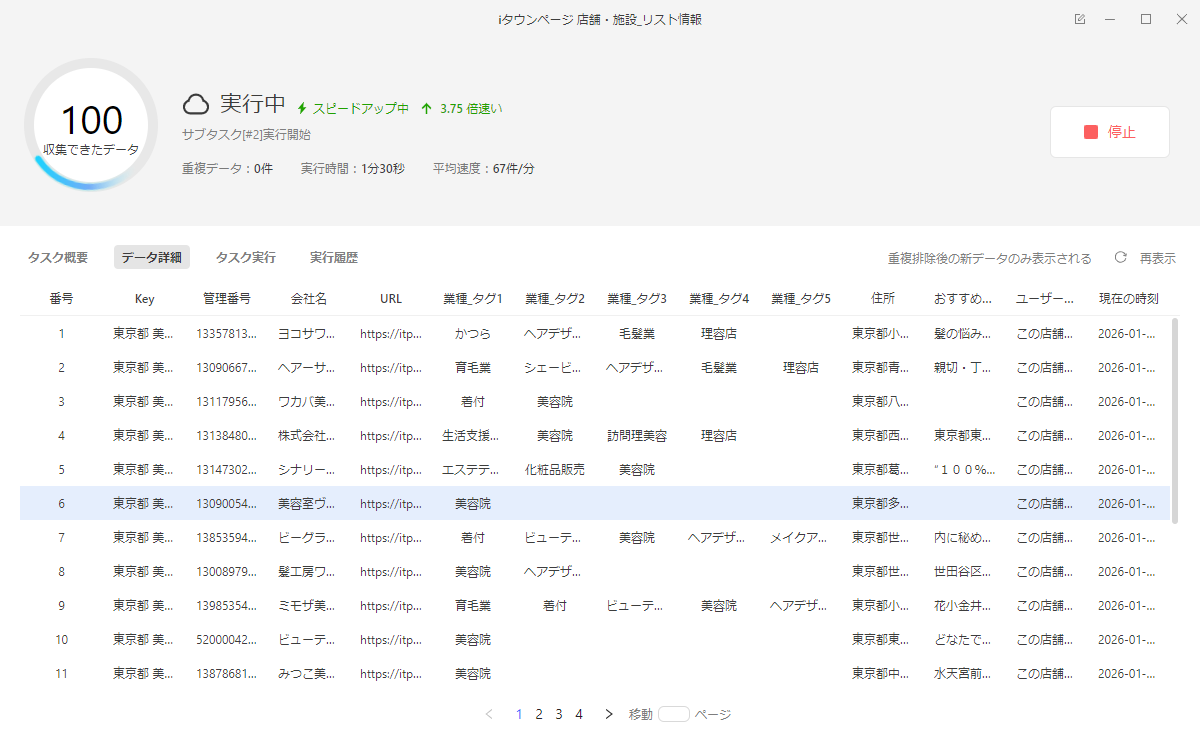Viewport: 1200px width, 734px height.
Task: Click the edit icon in title bar
Action: coord(1080,19)
